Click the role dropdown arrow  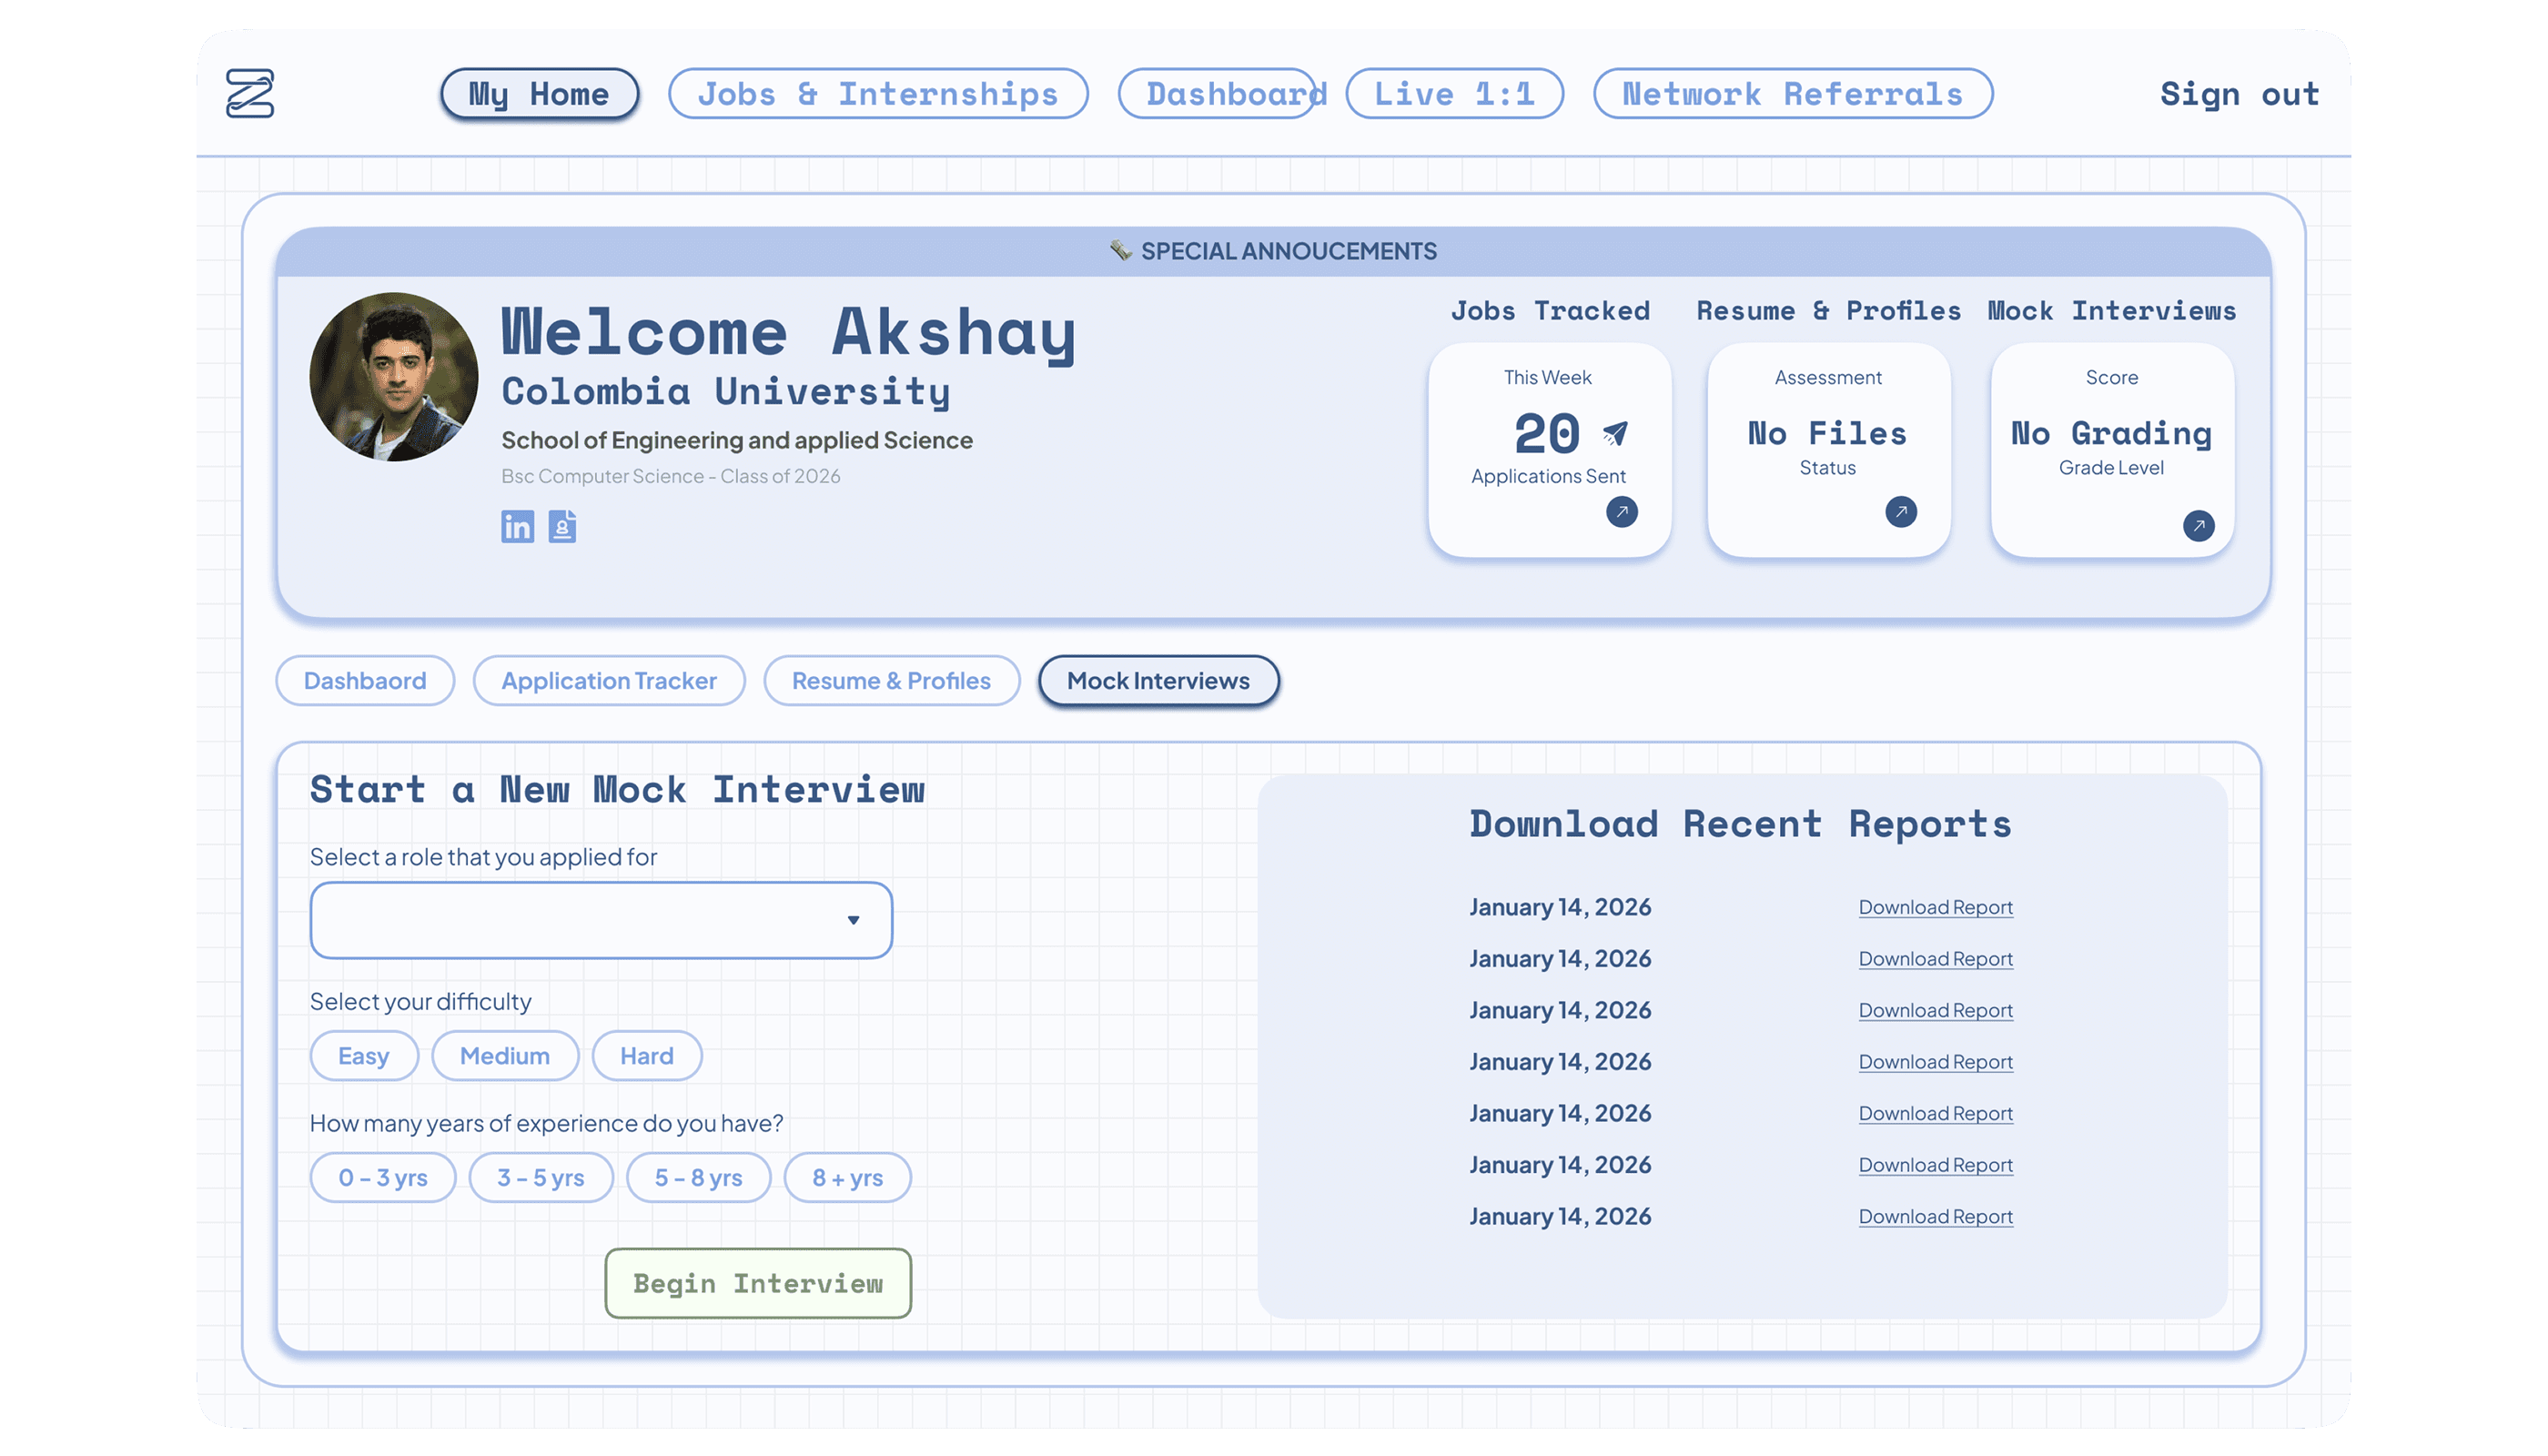pyautogui.click(x=853, y=920)
